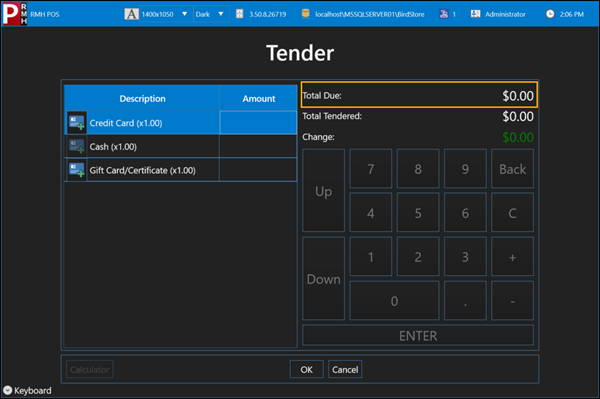Click the Cash tender add icon
The width and height of the screenshot is (600, 399).
click(x=77, y=147)
